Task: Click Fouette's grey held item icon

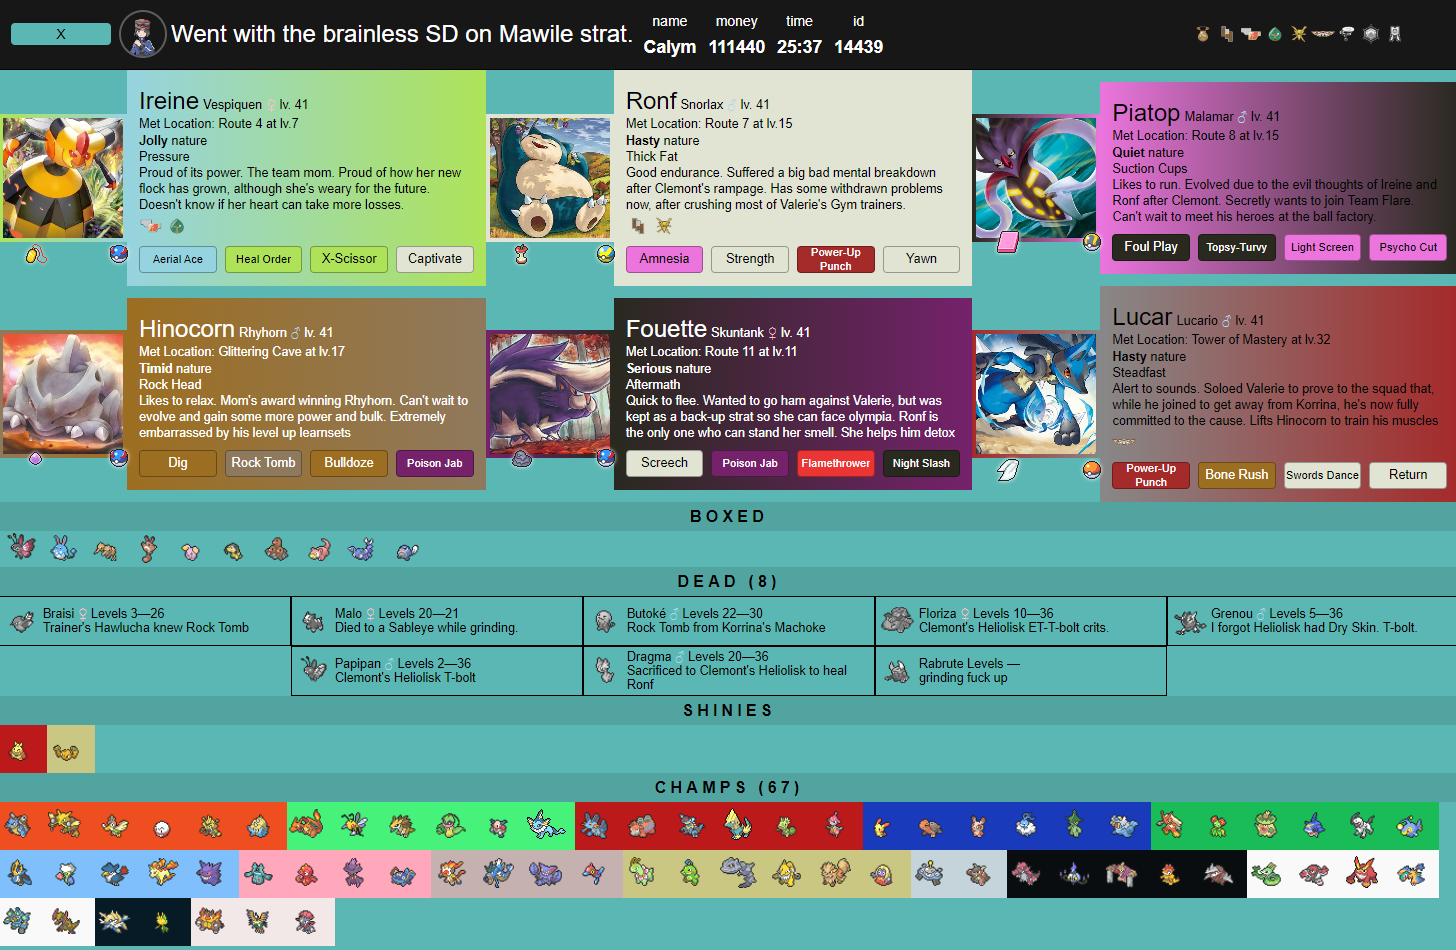Action: tap(521, 458)
